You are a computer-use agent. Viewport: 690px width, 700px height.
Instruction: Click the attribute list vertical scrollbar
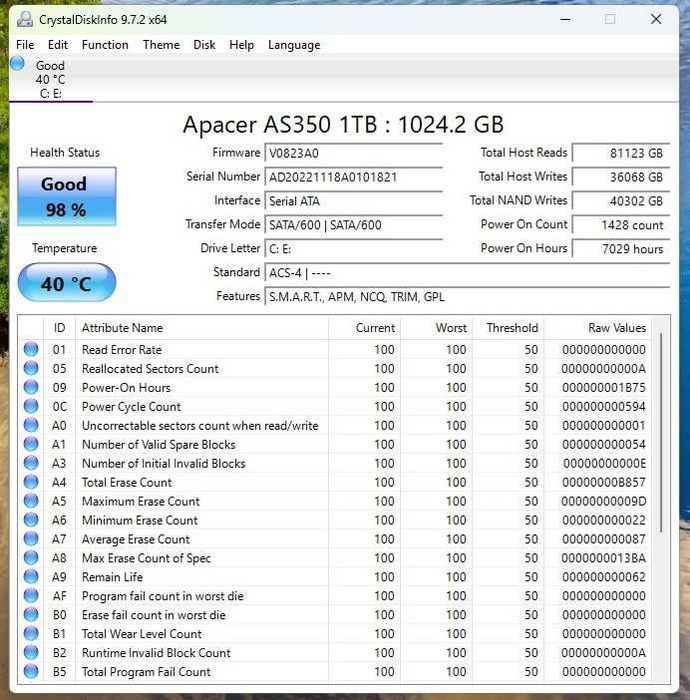coord(661,432)
